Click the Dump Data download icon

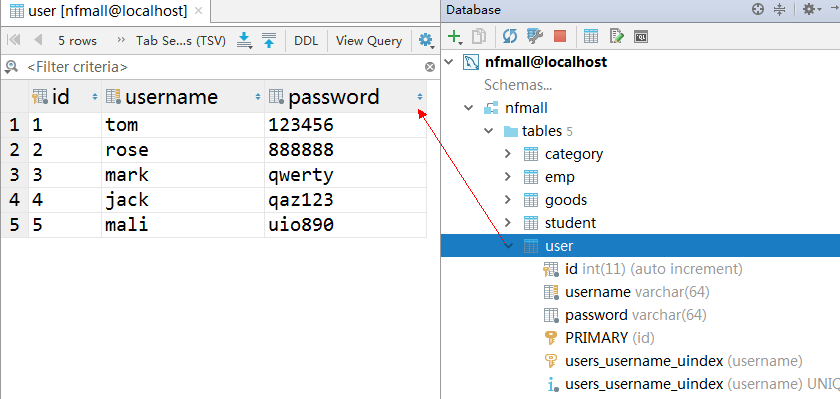[244, 40]
